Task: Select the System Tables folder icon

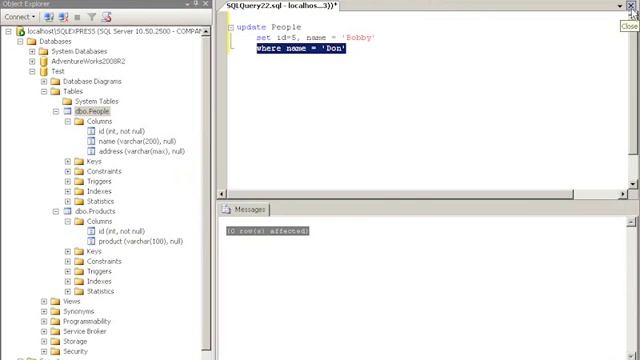Action: click(67, 101)
